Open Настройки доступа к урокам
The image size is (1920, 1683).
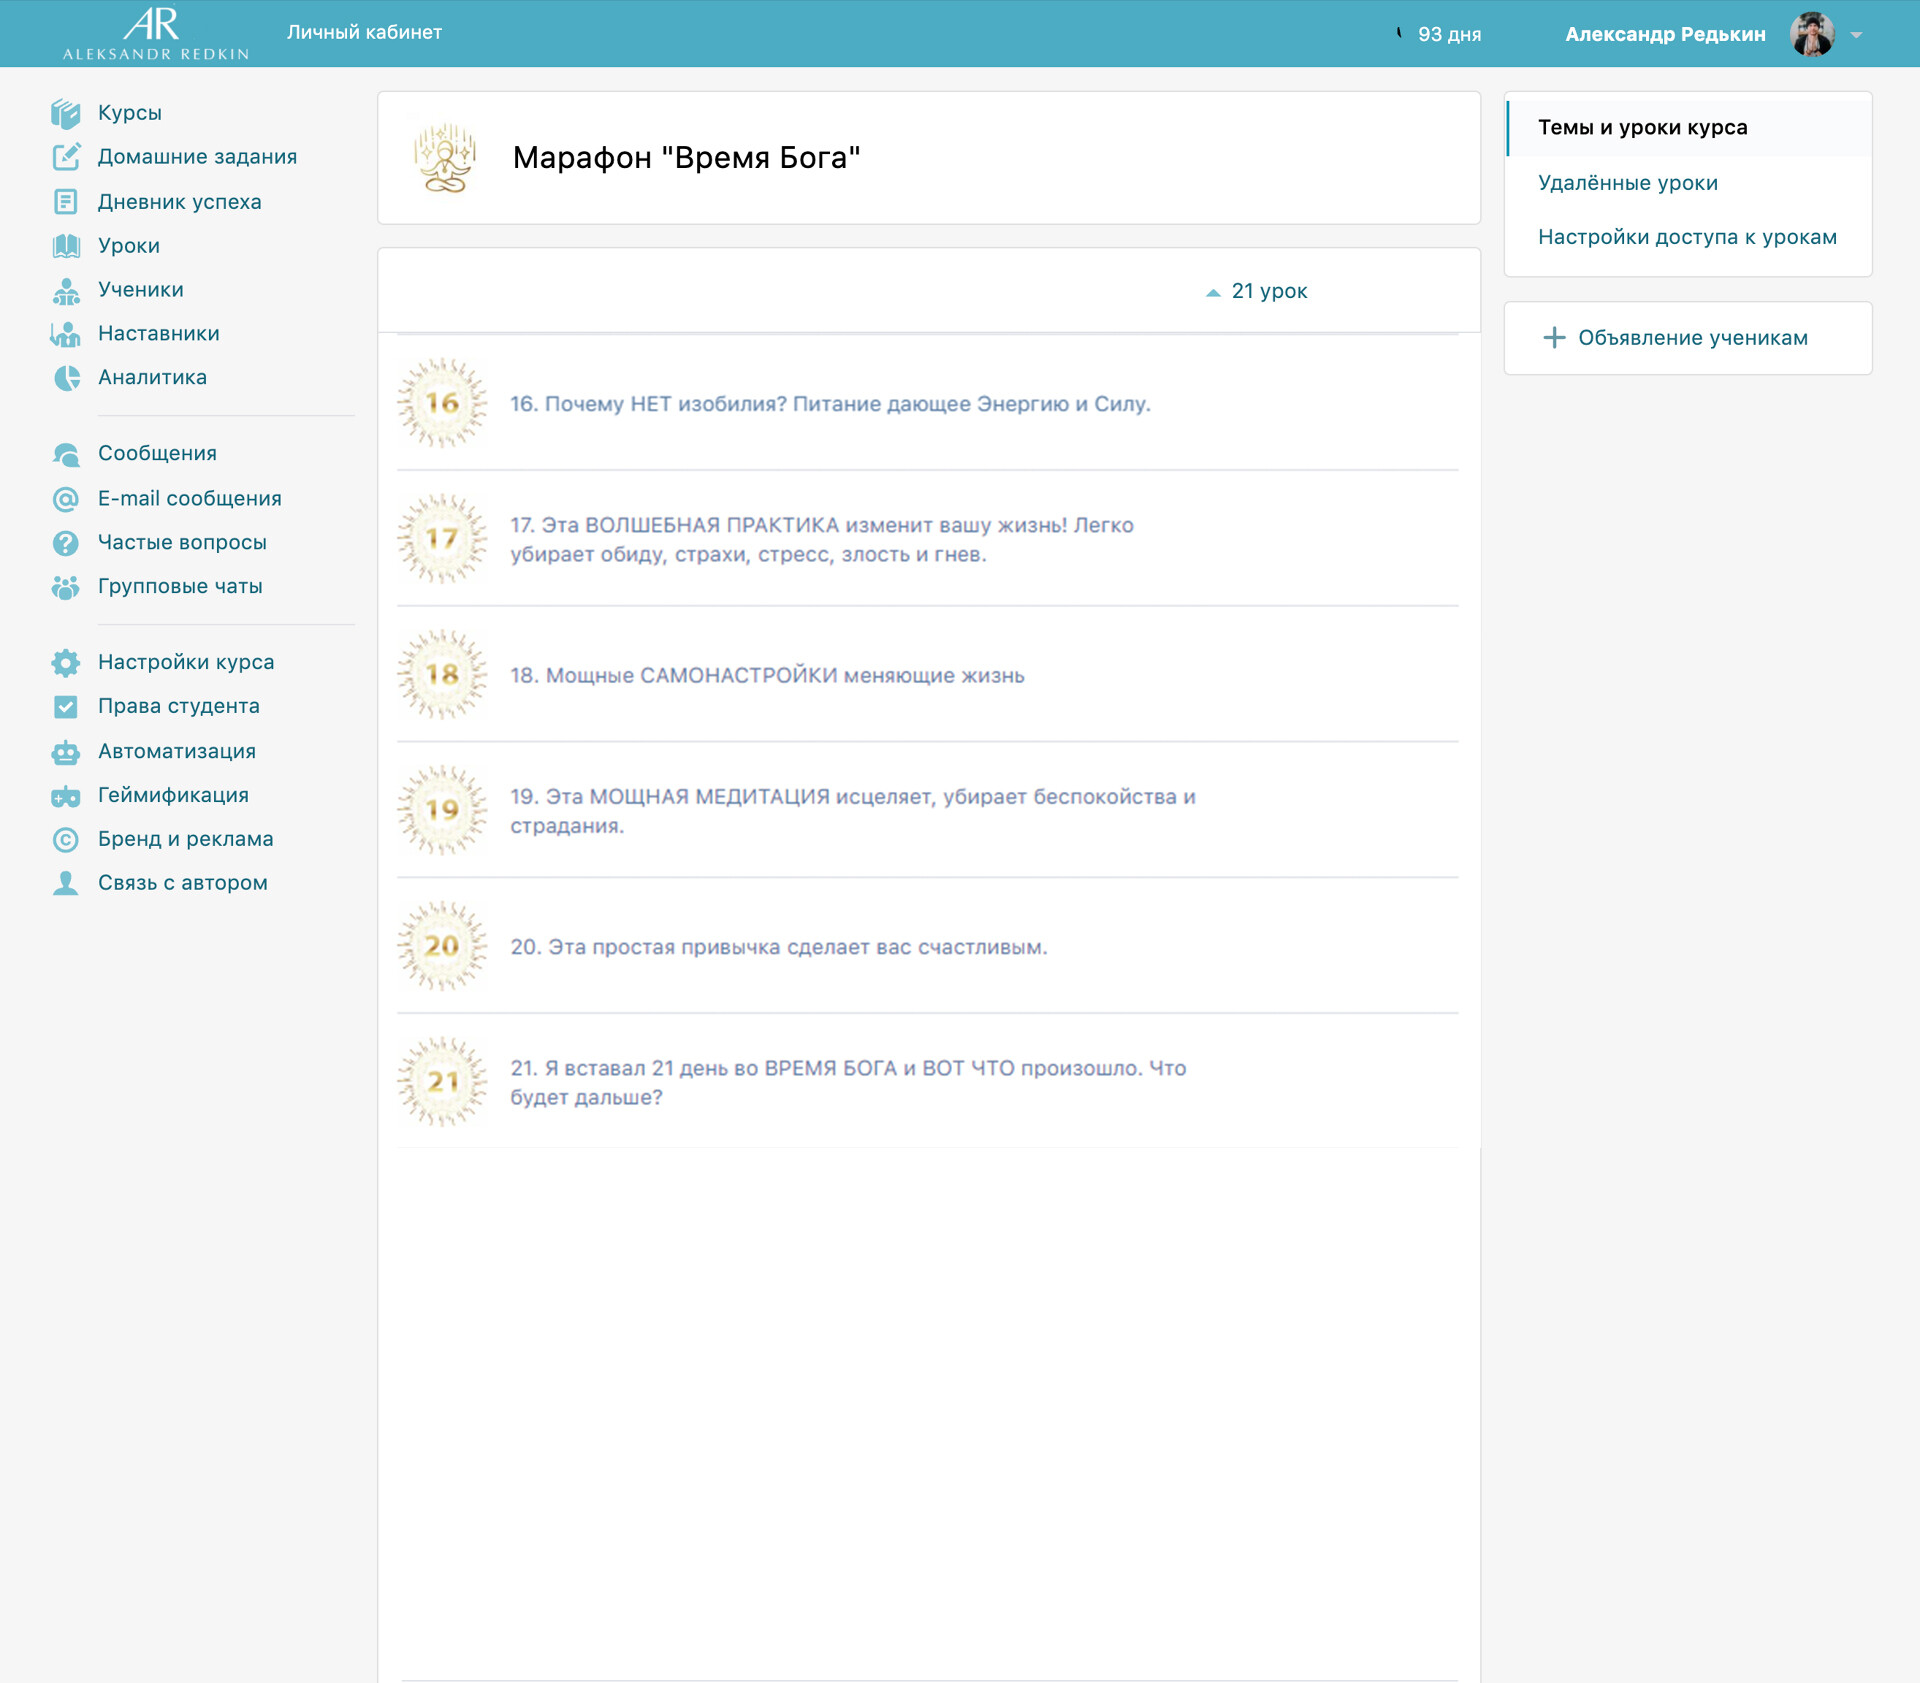click(x=1687, y=237)
